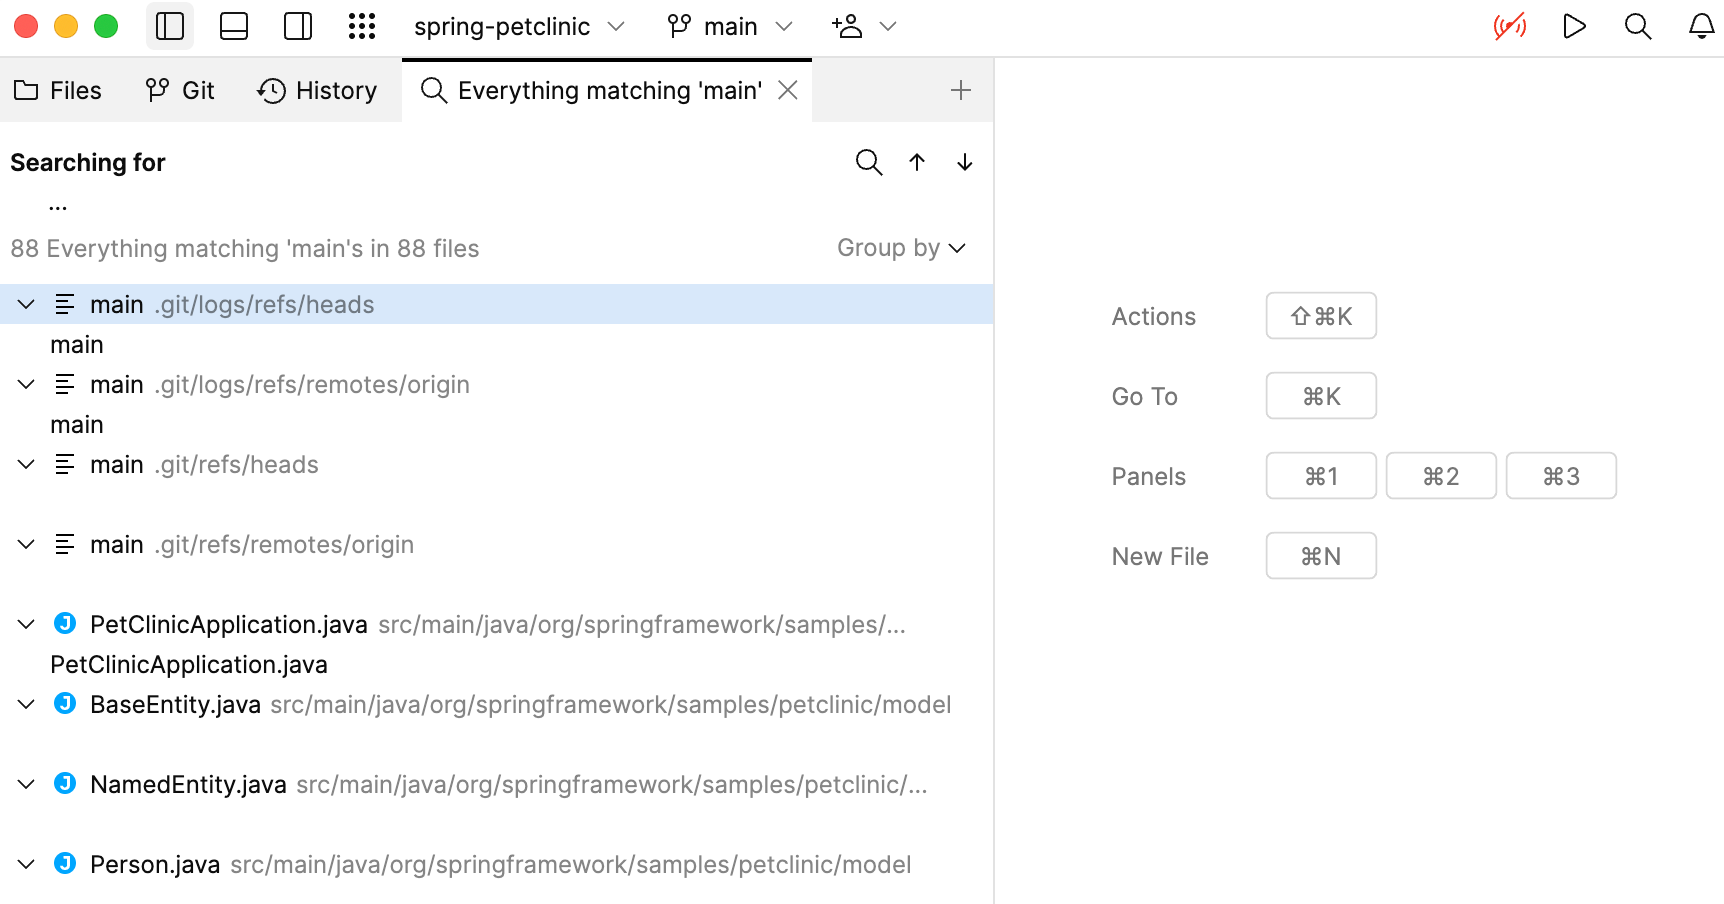Navigate to next result with down arrow

[x=963, y=162]
